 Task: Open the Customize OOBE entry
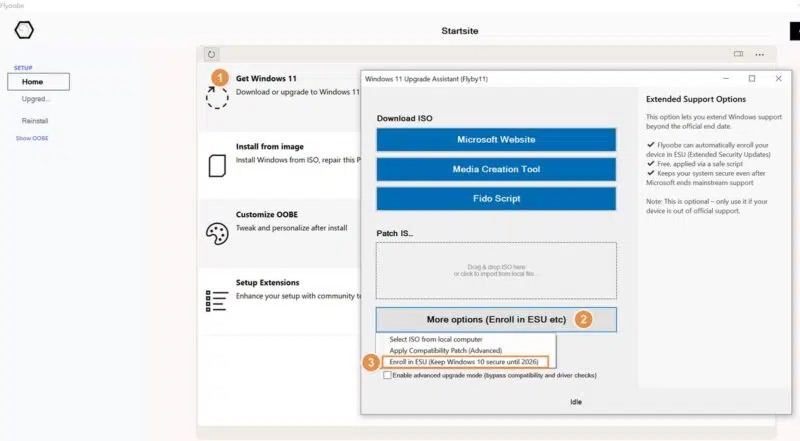pyautogui.click(x=266, y=214)
